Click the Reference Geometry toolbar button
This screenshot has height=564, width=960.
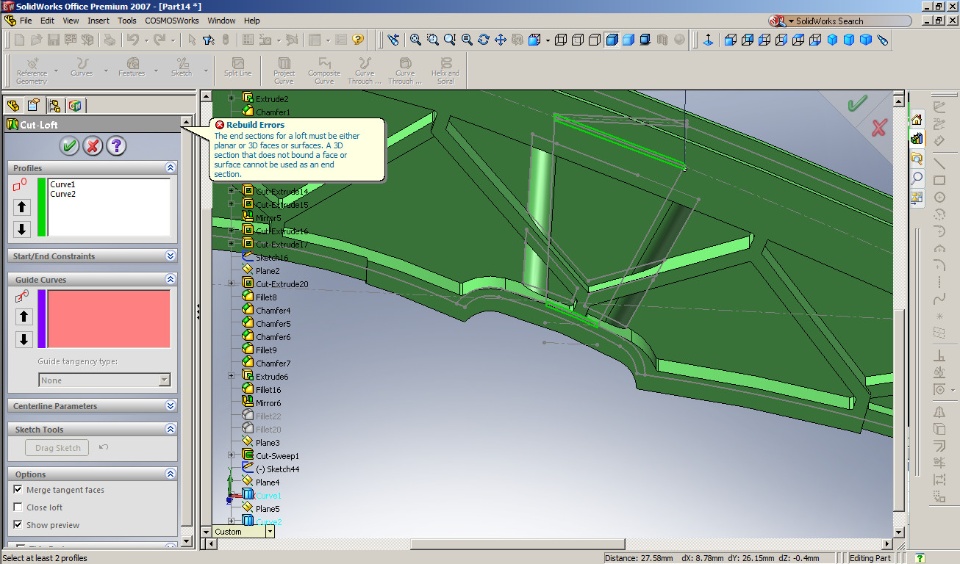click(x=32, y=70)
